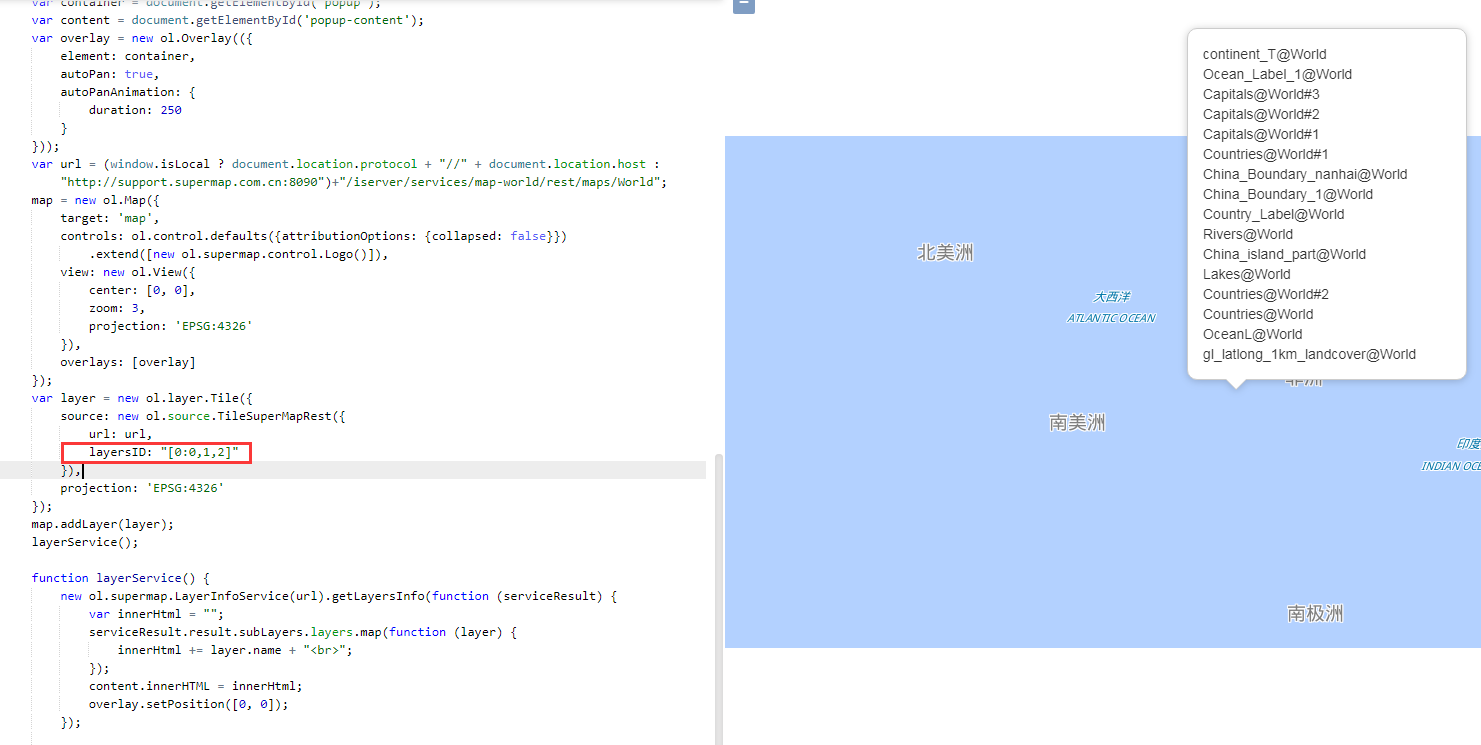The height and width of the screenshot is (745, 1481).
Task: Click Rivers@World in the layer list
Action: [x=1247, y=234]
